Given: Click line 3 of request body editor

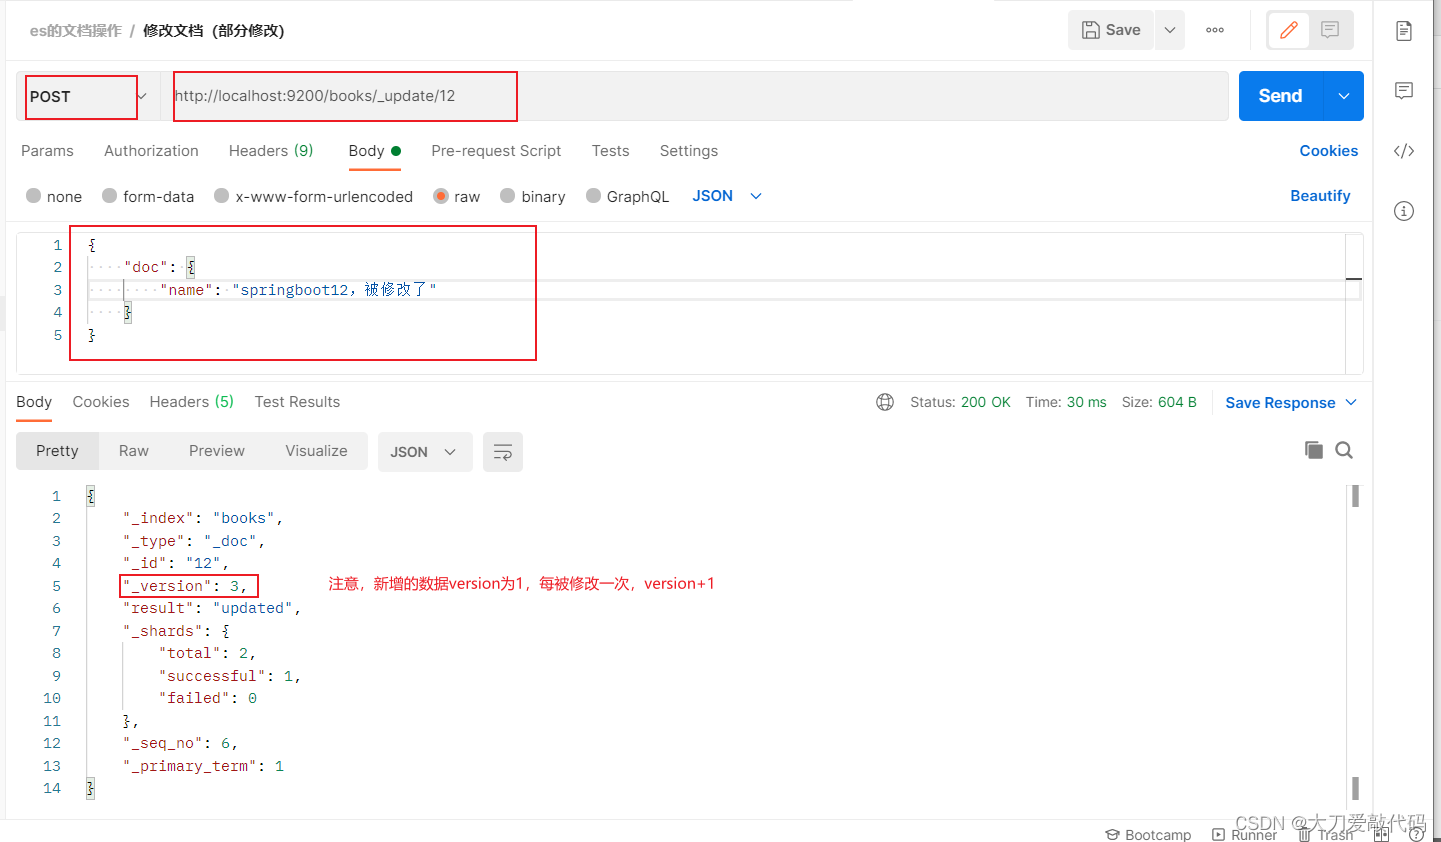Looking at the screenshot, I should (x=714, y=290).
